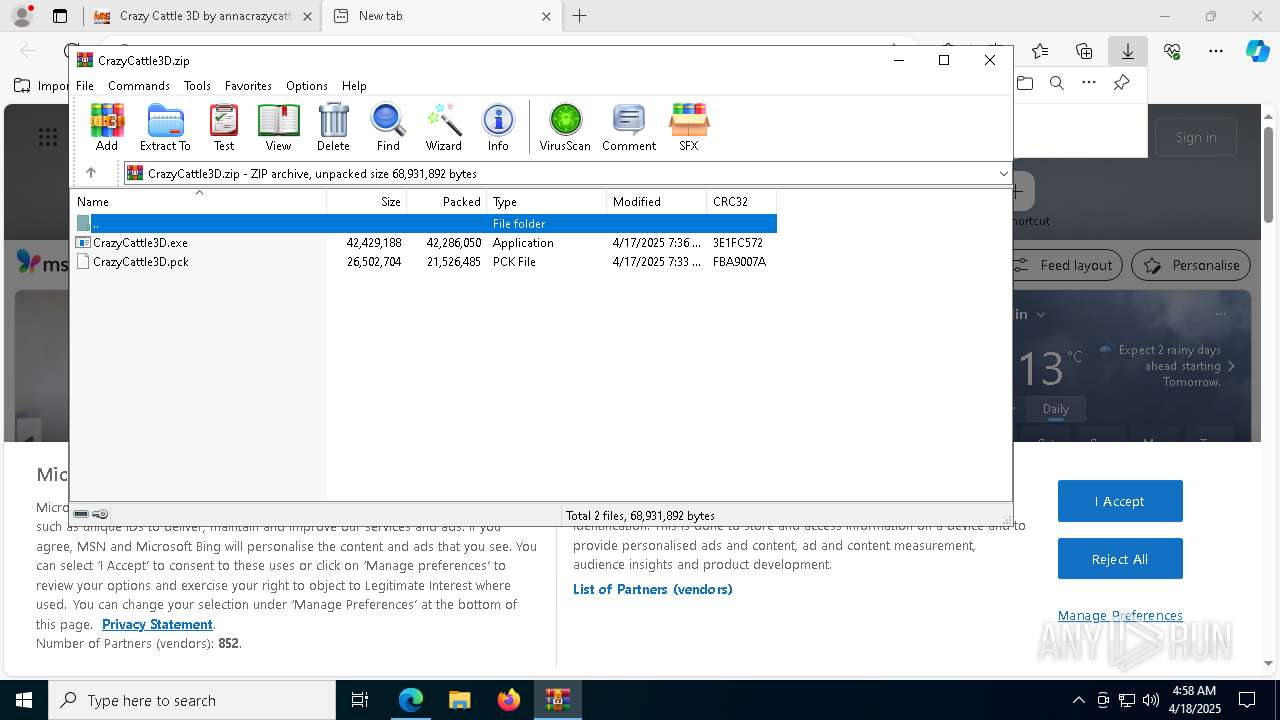Open the Copilot icon in Edge
Viewport: 1280px width, 720px height.
click(x=1258, y=51)
